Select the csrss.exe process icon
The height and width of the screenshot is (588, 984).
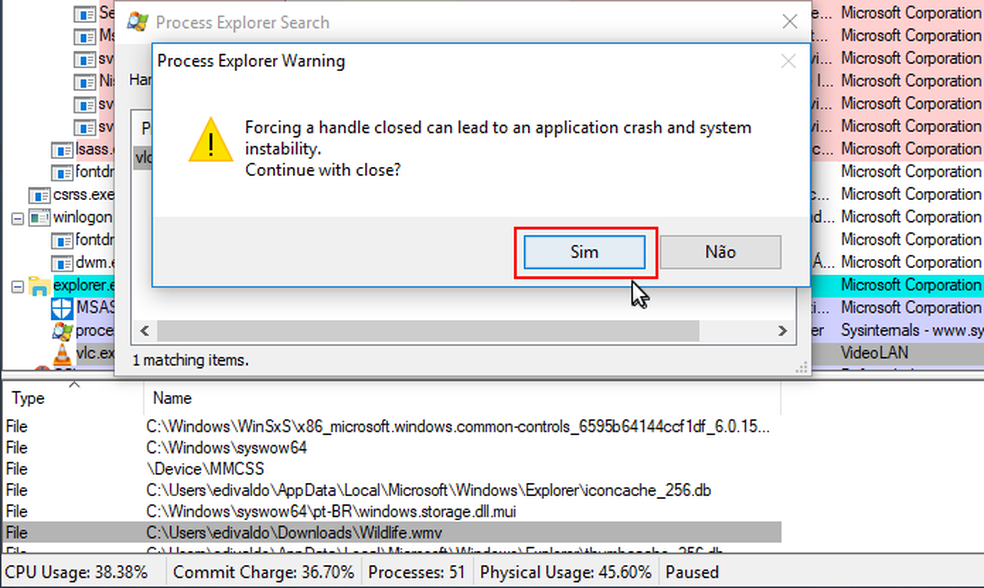click(40, 194)
